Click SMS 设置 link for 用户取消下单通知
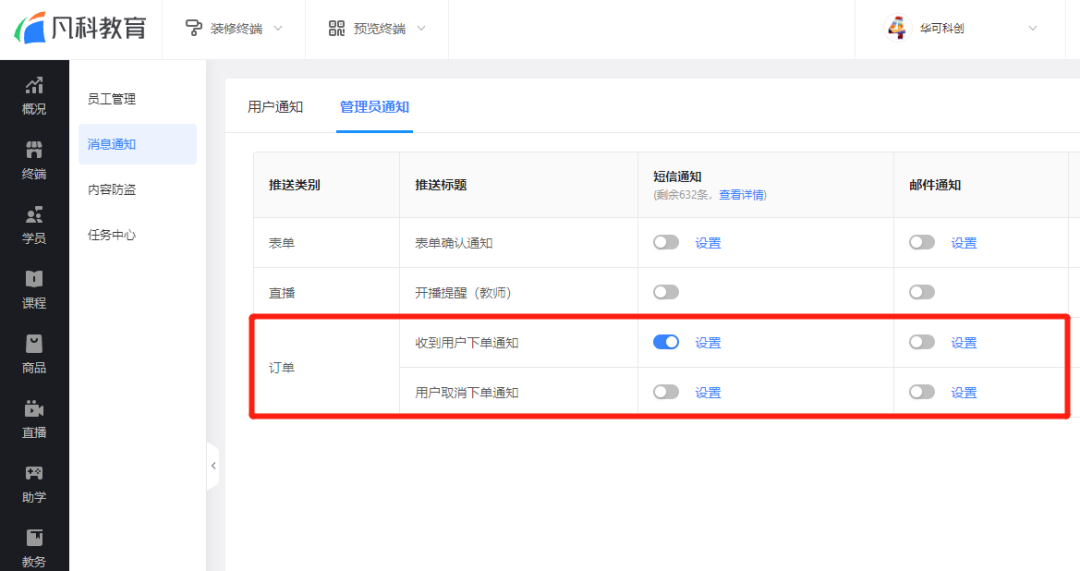Image resolution: width=1080 pixels, height=571 pixels. (708, 393)
